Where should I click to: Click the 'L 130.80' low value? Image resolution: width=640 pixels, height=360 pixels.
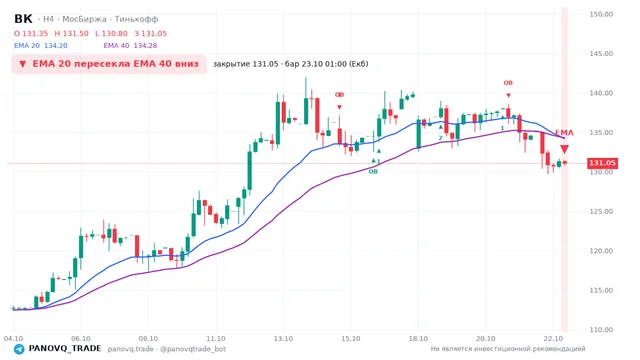(111, 33)
